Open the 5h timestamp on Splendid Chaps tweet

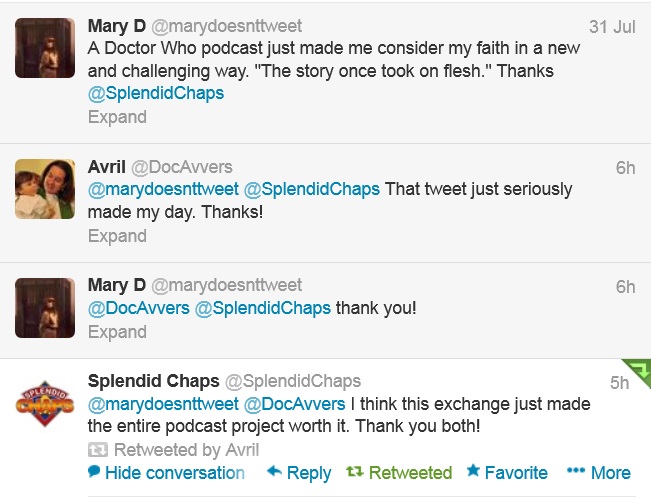[x=620, y=382]
